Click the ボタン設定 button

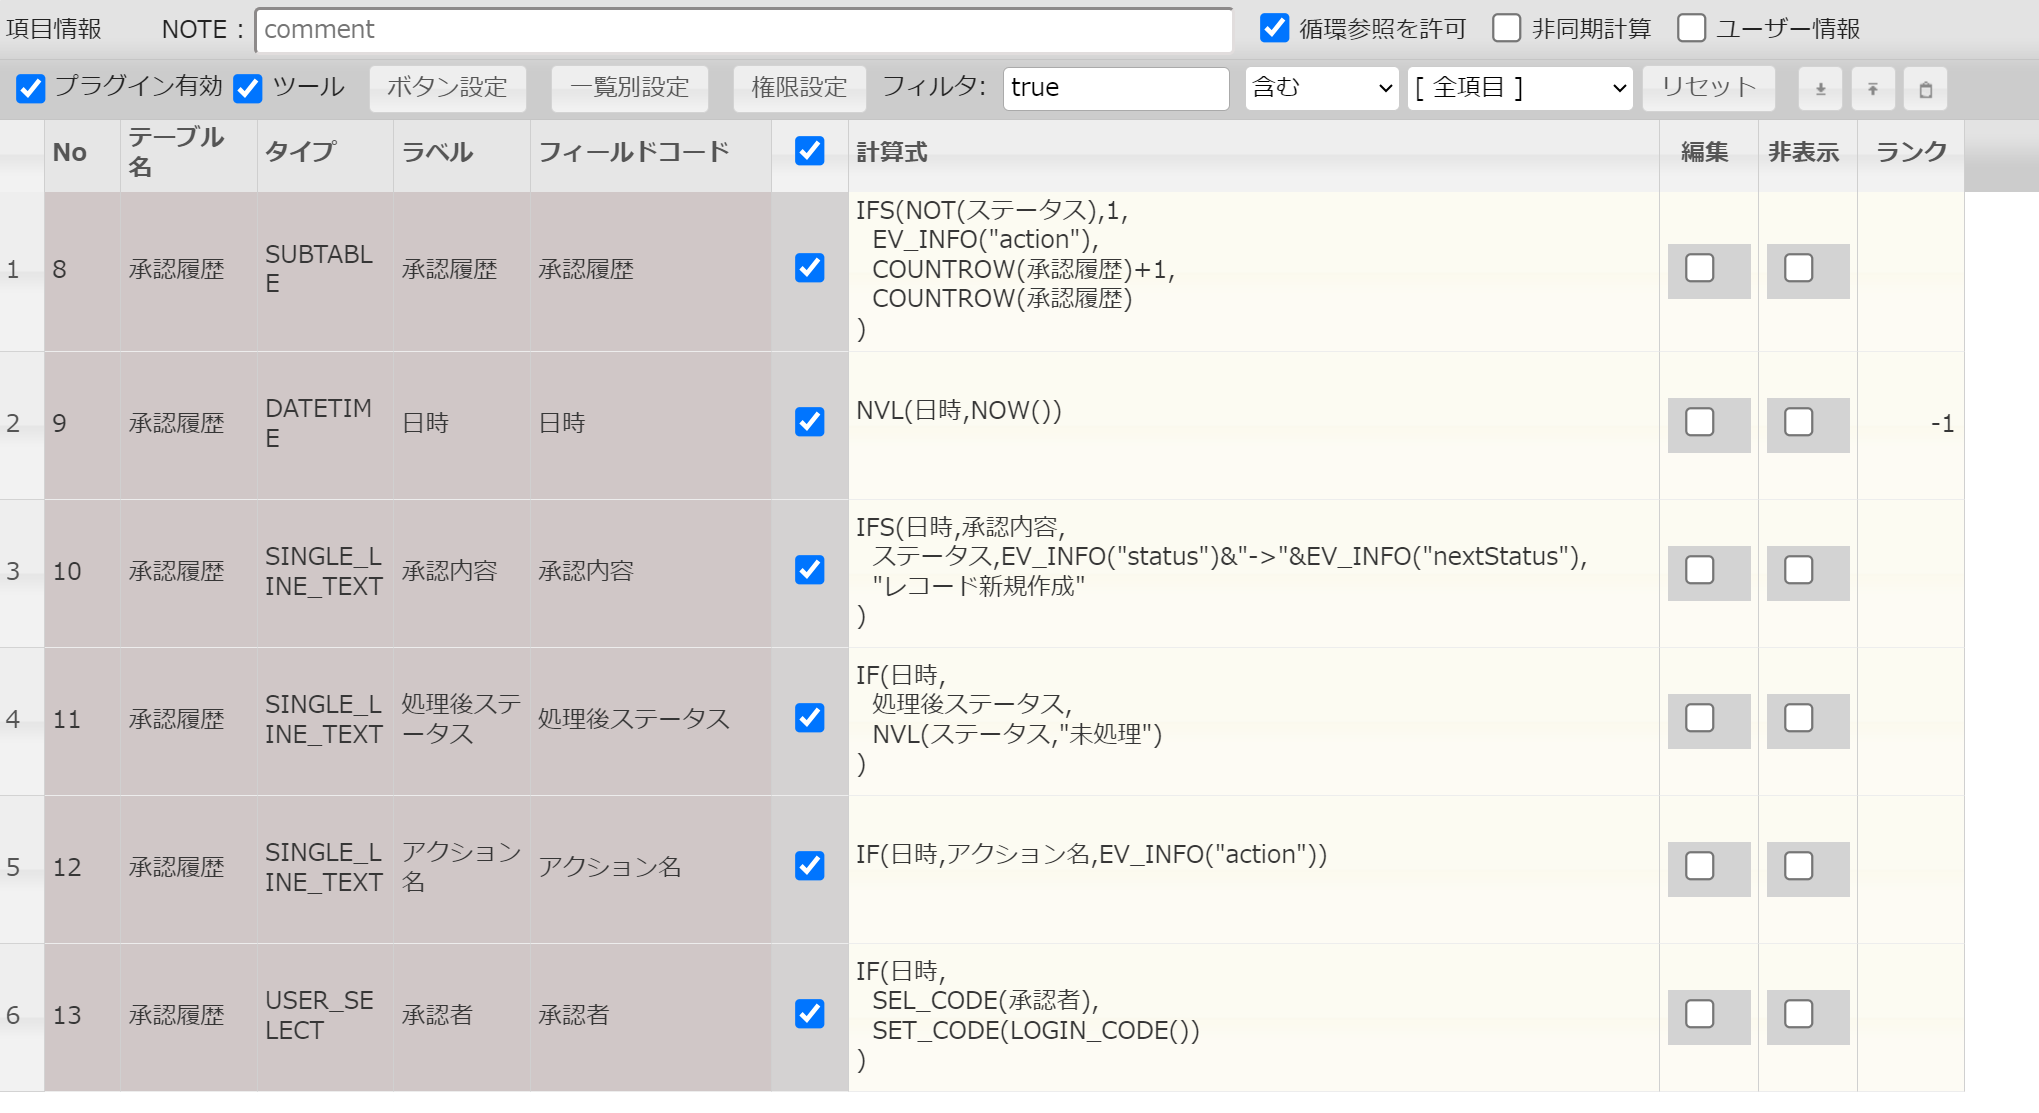click(x=447, y=88)
